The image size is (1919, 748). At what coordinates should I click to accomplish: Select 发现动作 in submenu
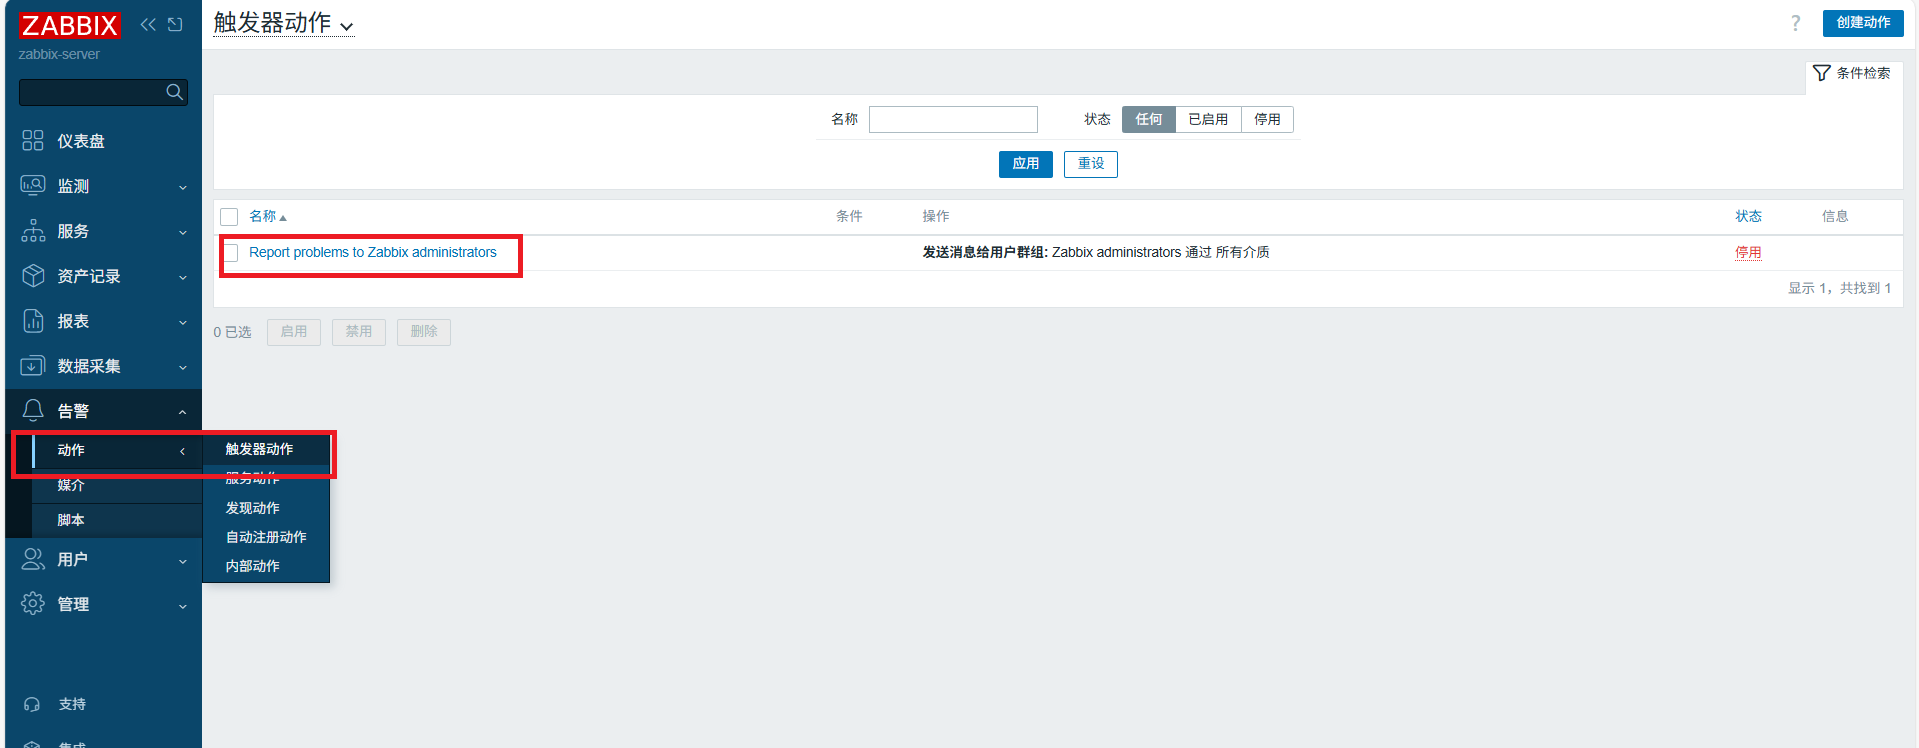click(266, 508)
